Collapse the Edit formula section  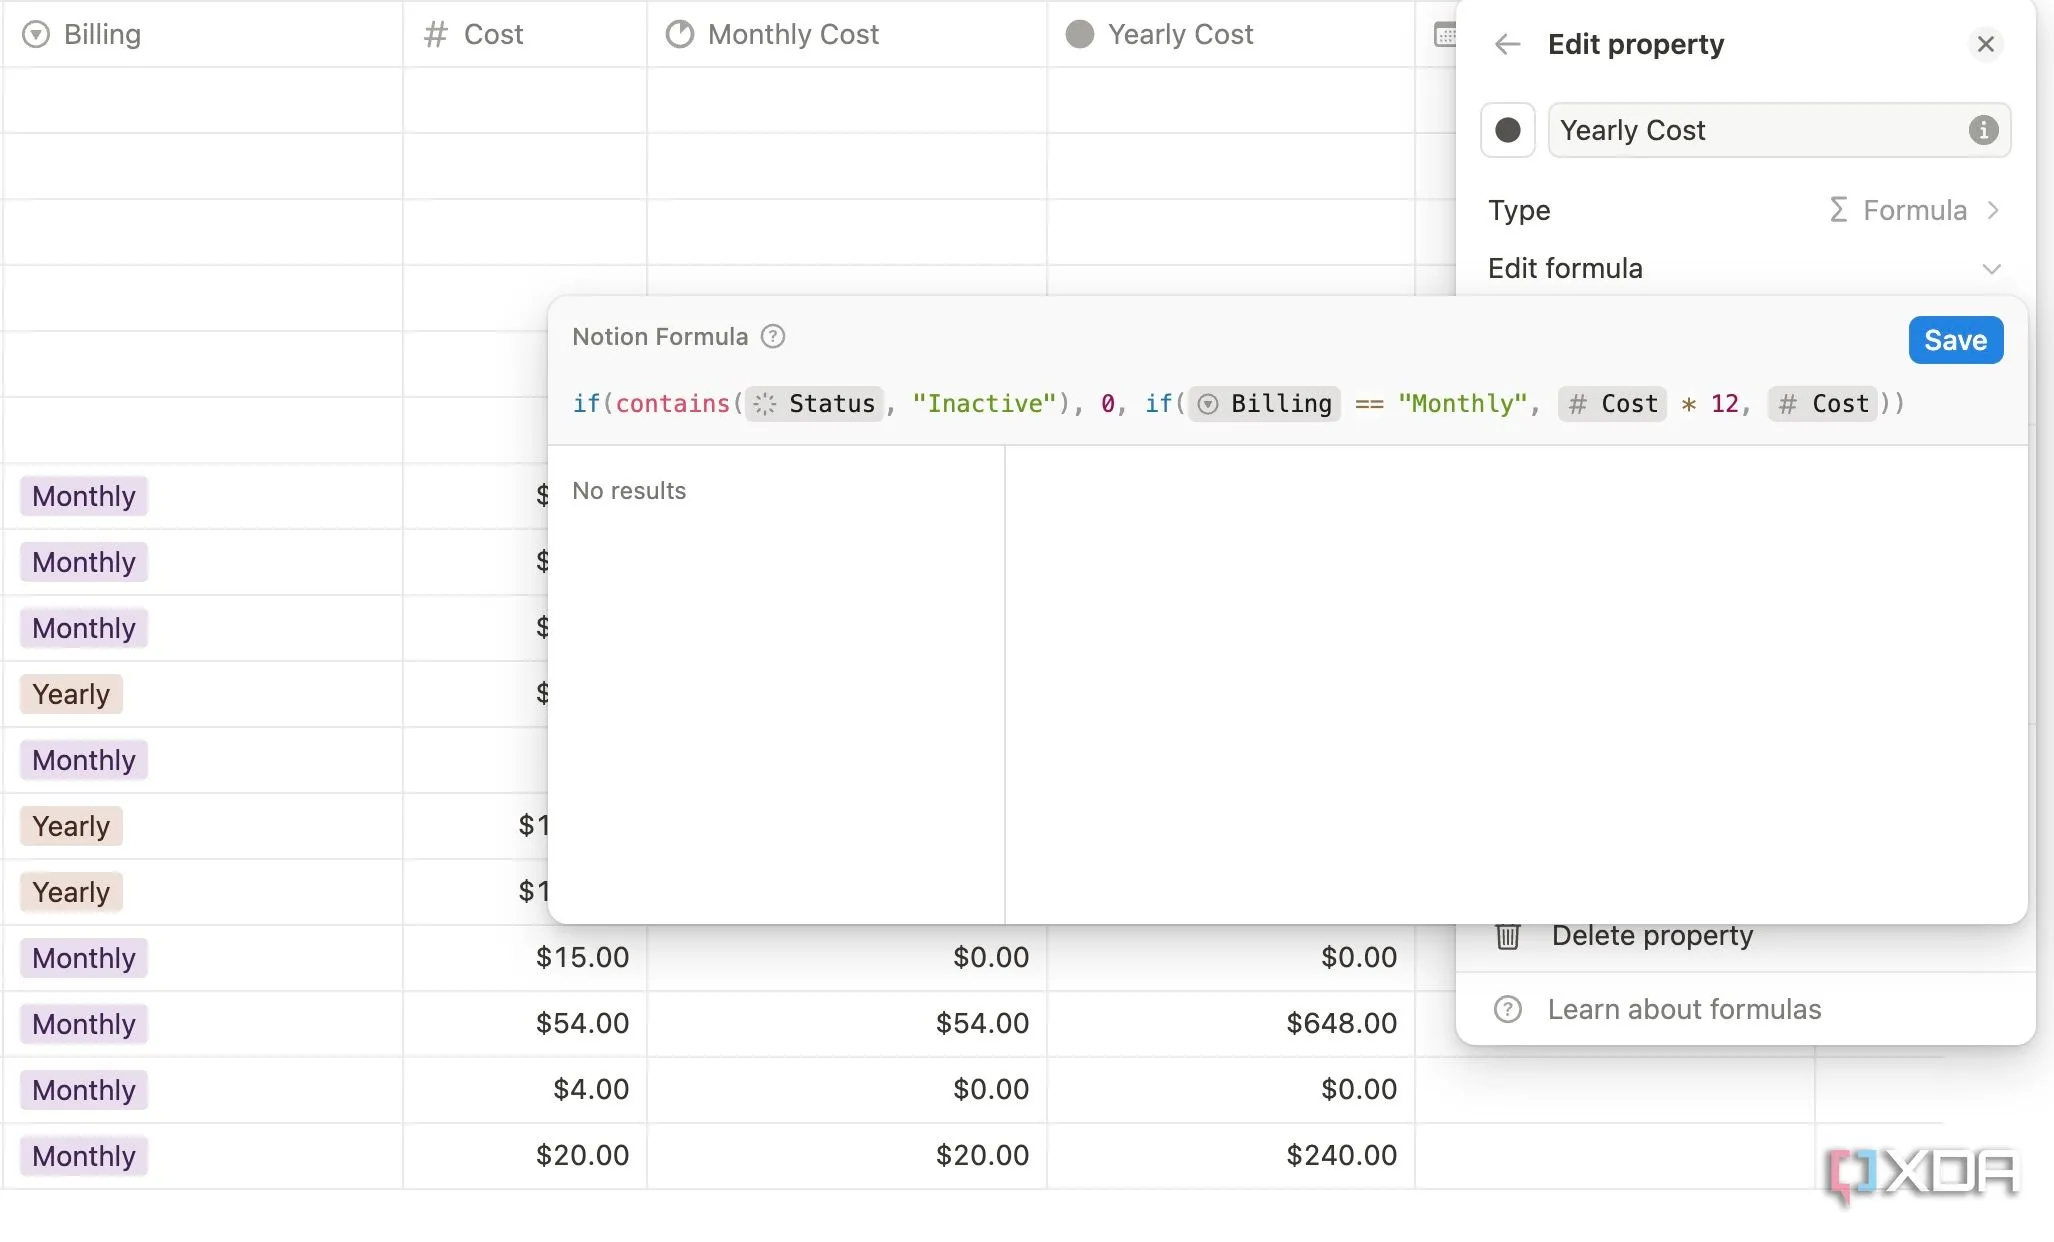tap(1990, 269)
